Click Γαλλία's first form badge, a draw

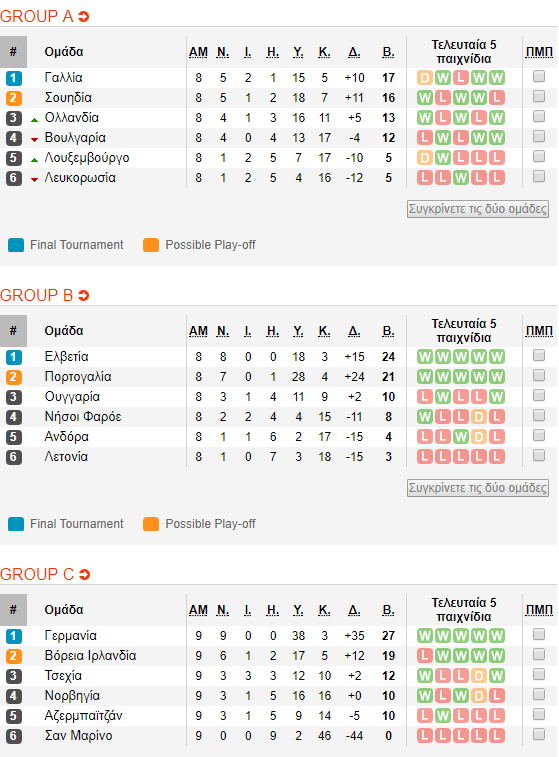(x=425, y=78)
